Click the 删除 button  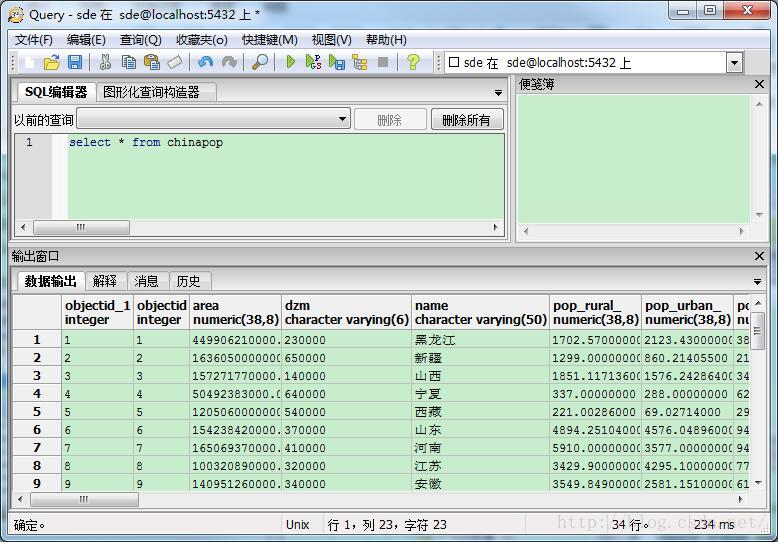(x=390, y=120)
